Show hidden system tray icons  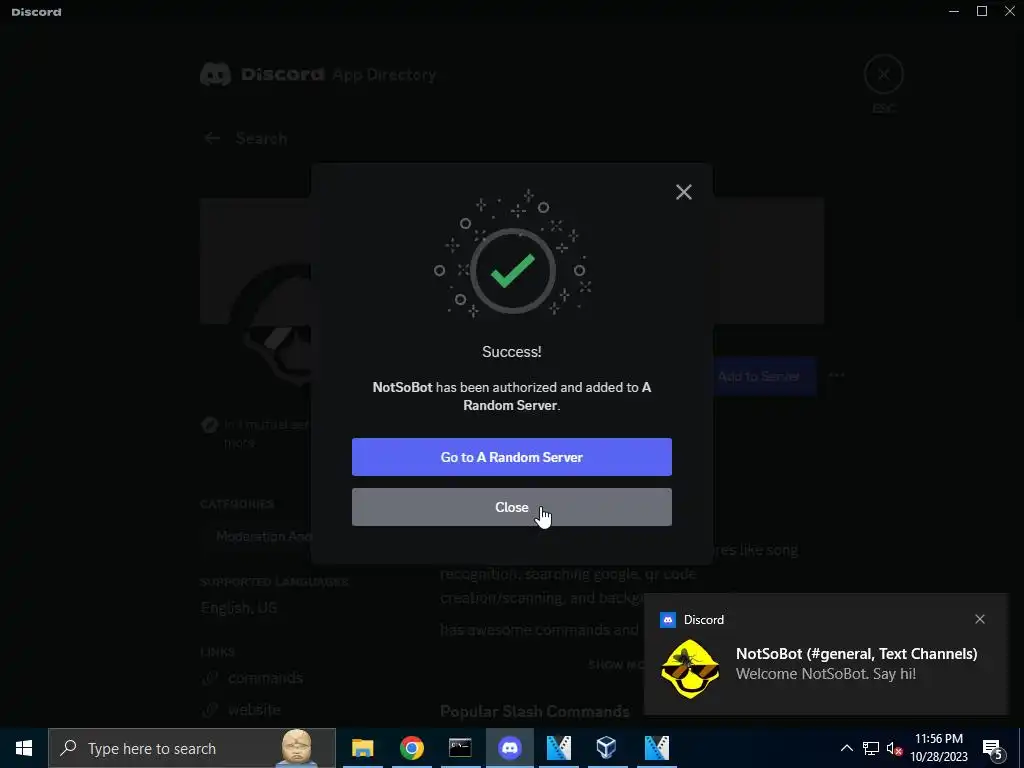coord(846,748)
